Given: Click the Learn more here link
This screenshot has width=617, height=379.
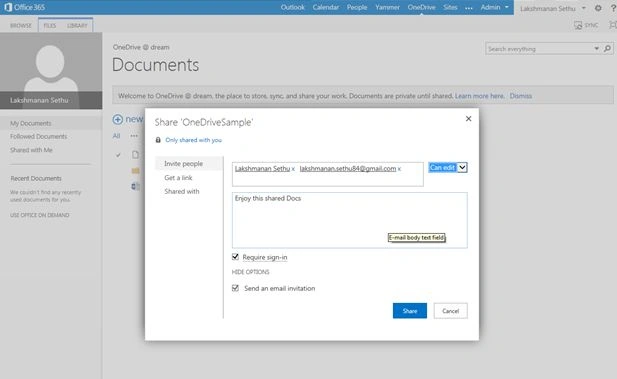Looking at the screenshot, I should pos(479,96).
